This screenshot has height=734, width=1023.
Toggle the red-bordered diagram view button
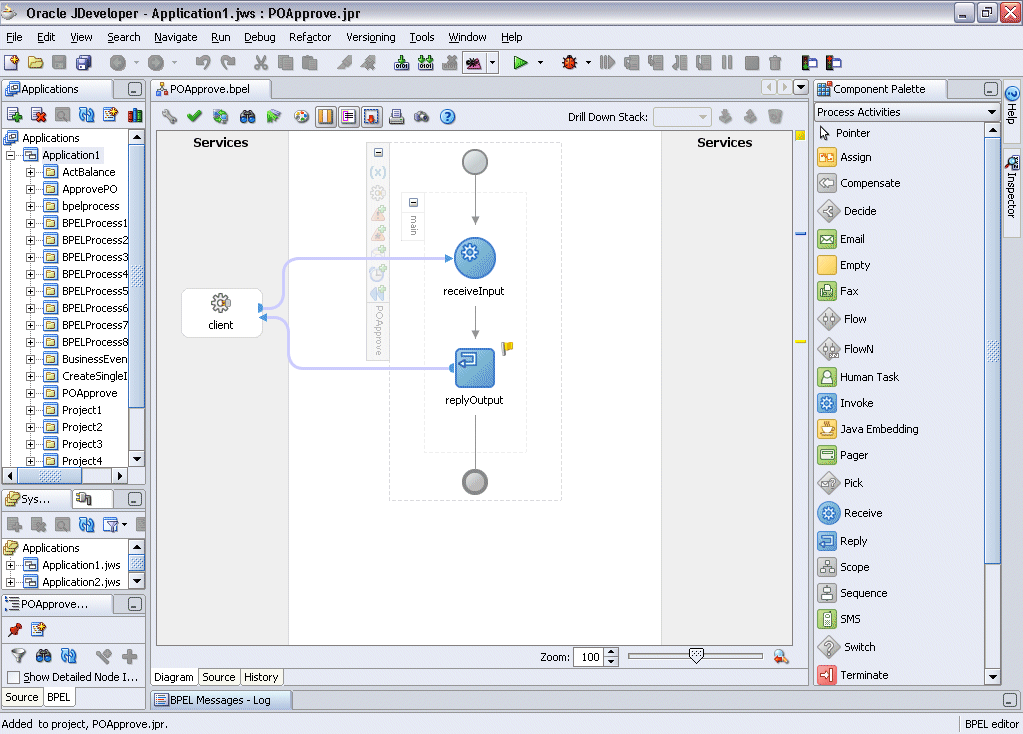371,117
